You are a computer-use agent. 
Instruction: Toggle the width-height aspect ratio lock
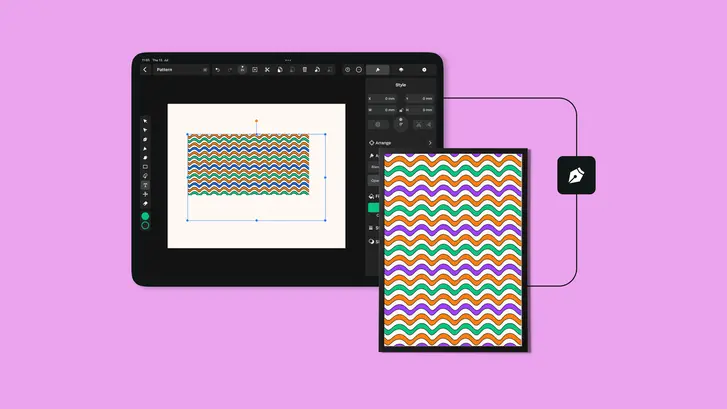tap(401, 110)
